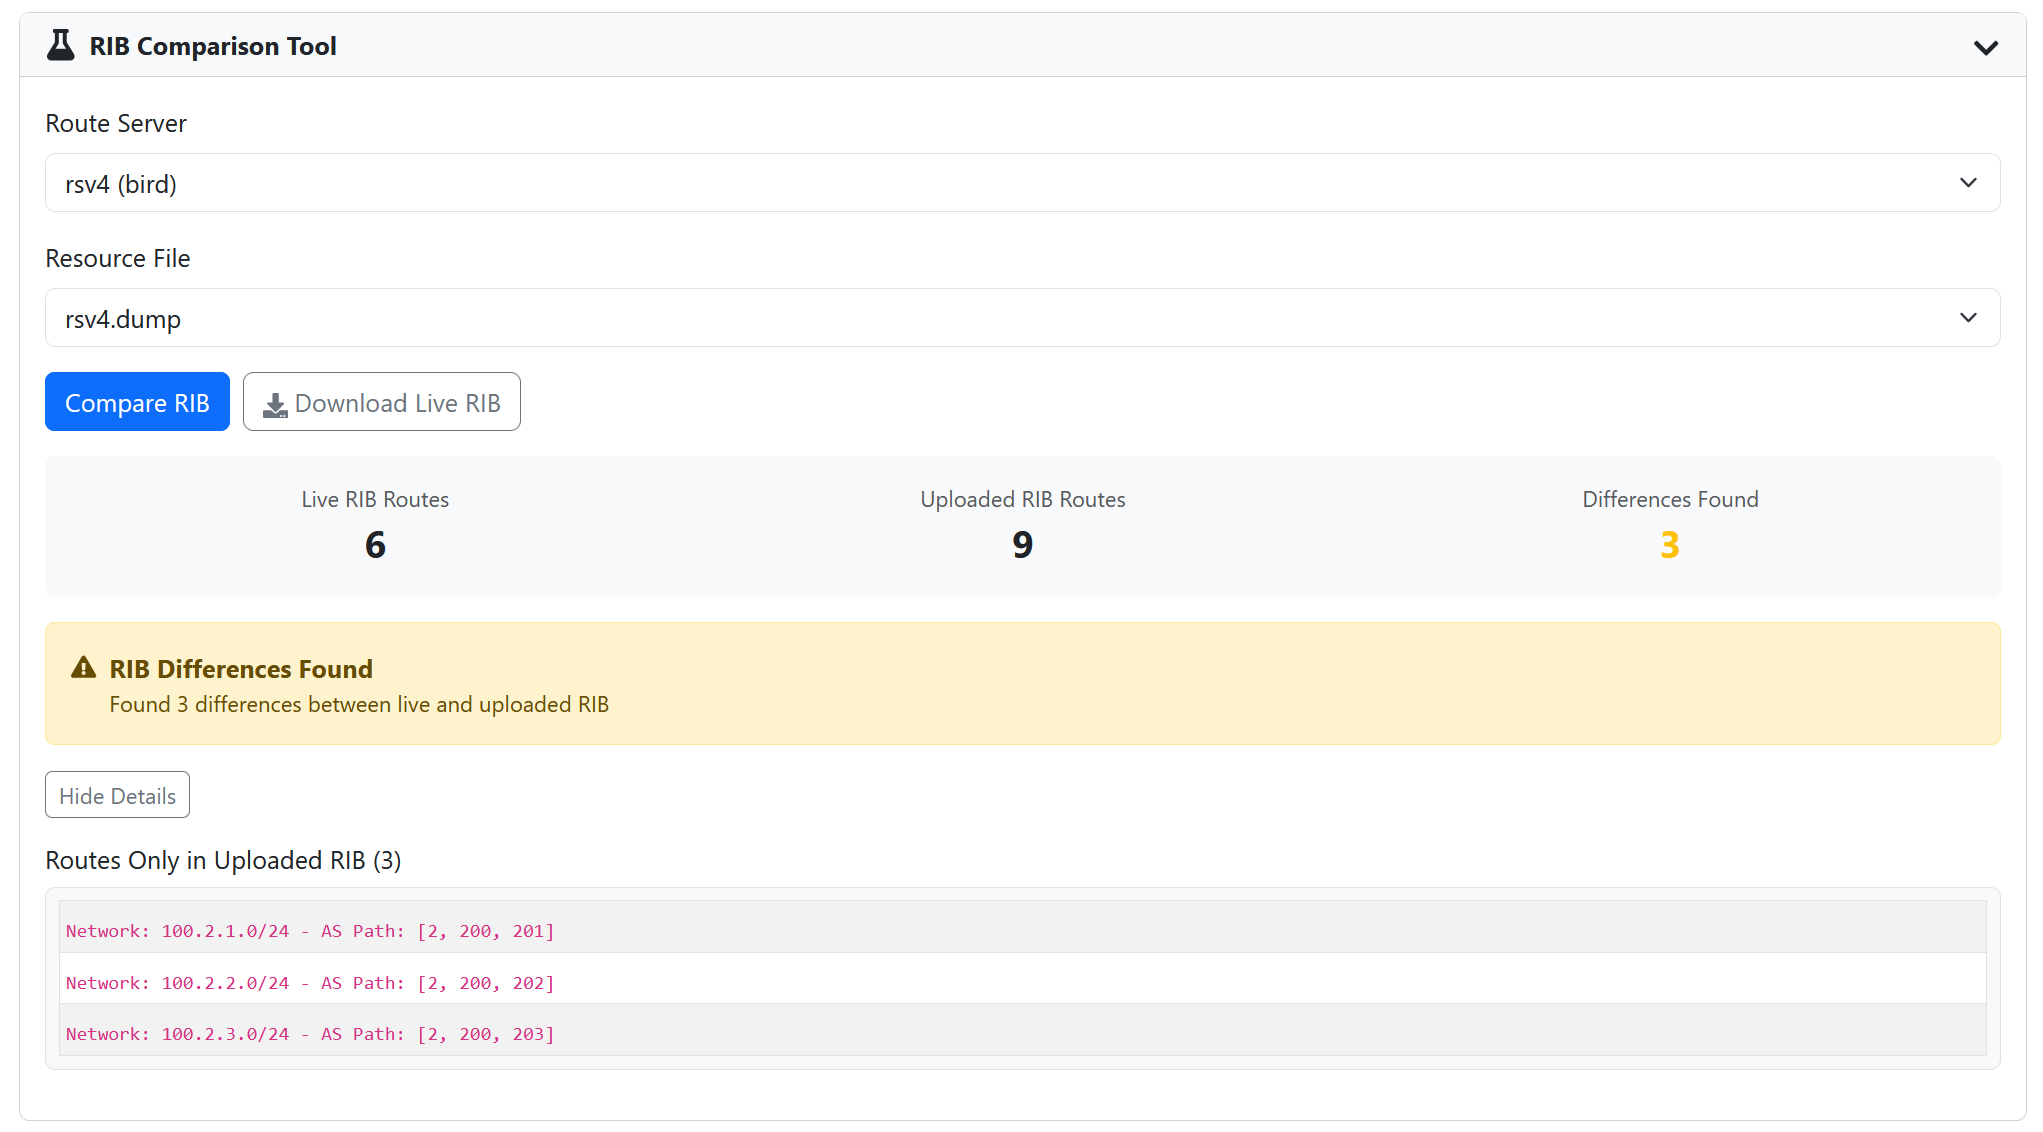The height and width of the screenshot is (1132, 2043).
Task: Collapse the RIB Comparison Tool panel chevron
Action: coord(1985,48)
